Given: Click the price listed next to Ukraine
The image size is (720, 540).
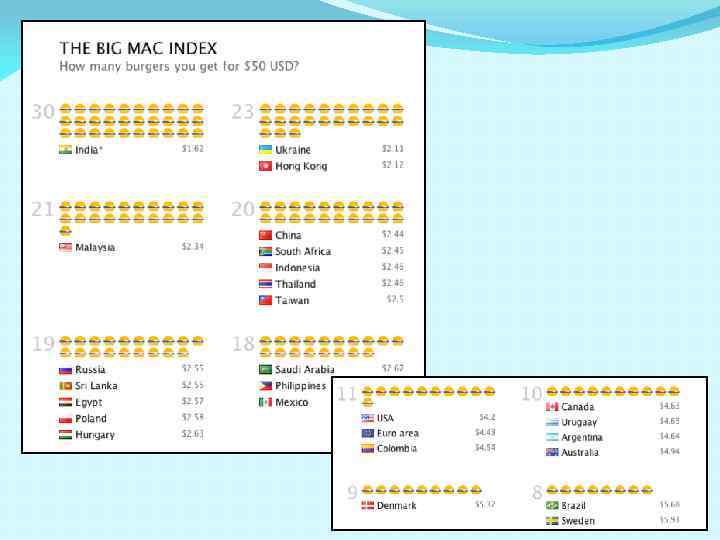Looking at the screenshot, I should pos(393,149).
